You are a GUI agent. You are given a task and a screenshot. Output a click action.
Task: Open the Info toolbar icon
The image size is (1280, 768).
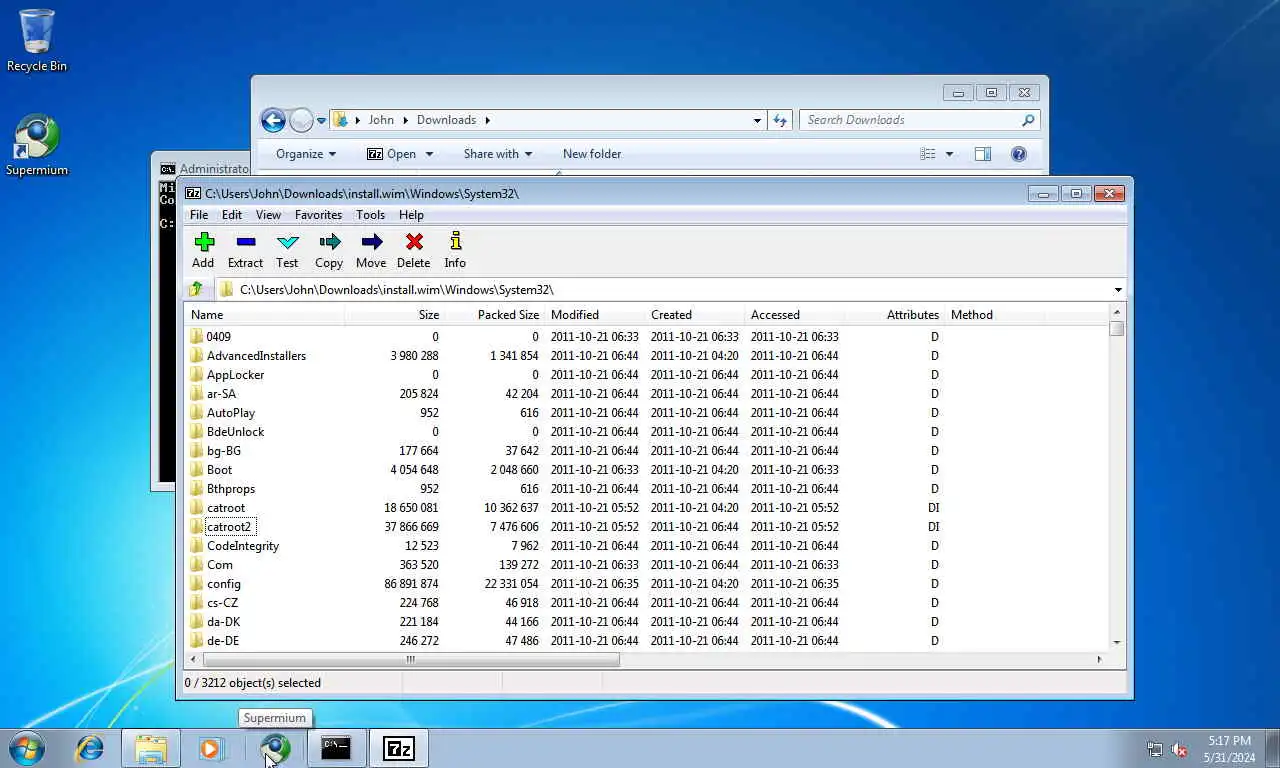click(x=455, y=242)
